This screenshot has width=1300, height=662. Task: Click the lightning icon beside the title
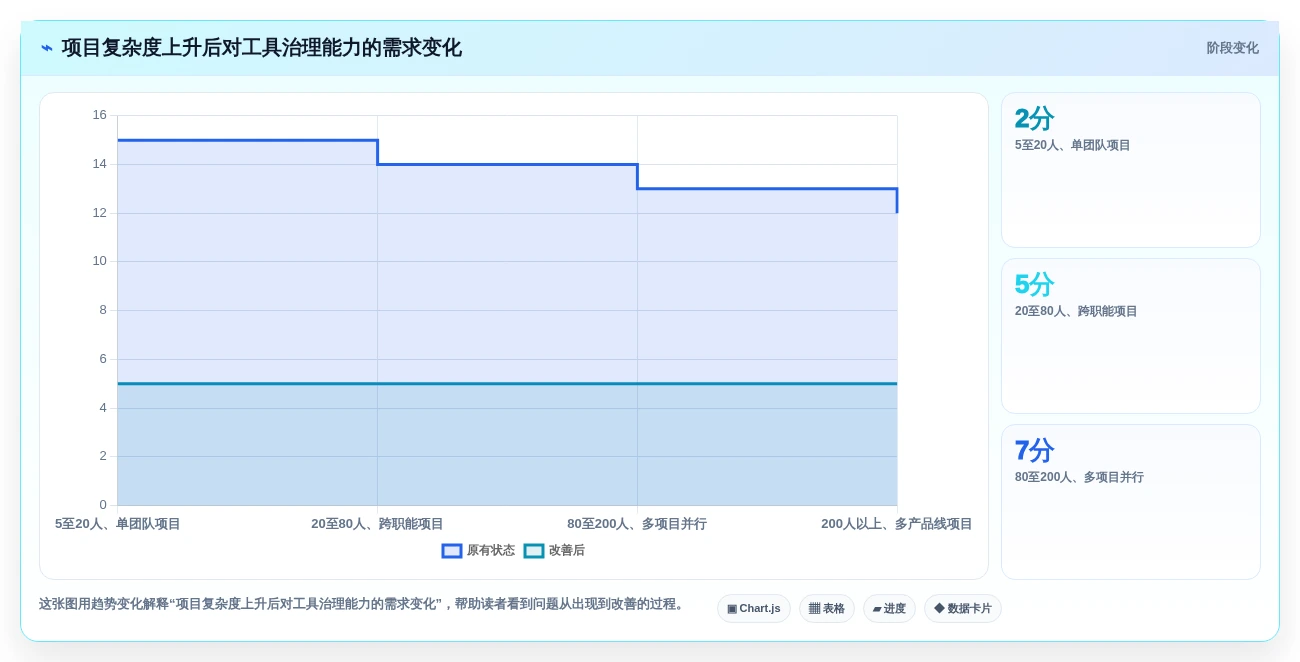point(47,48)
